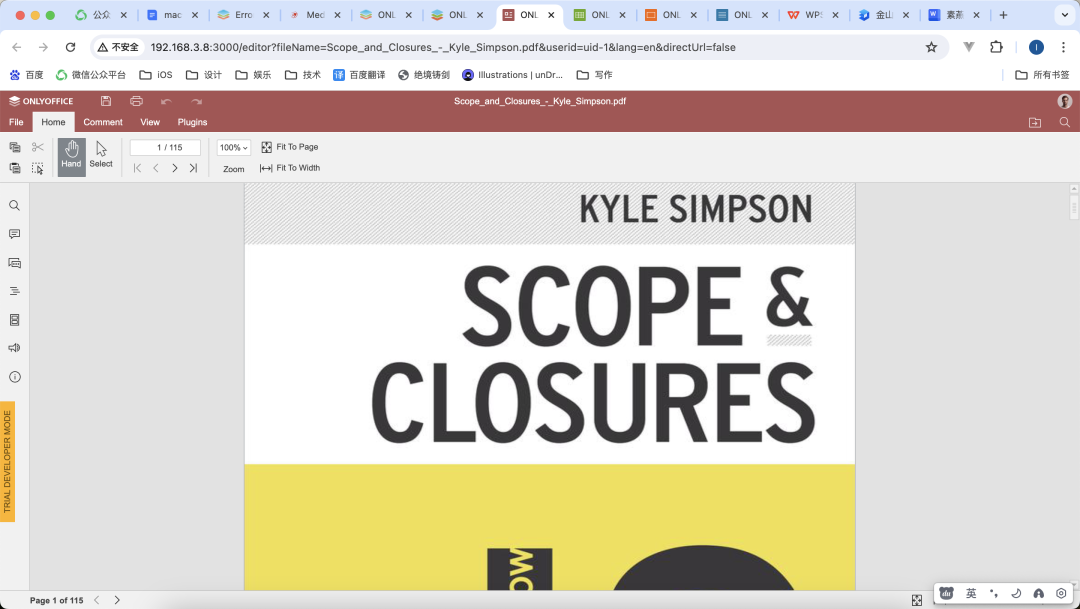This screenshot has height=609, width=1080.
Task: Click the search magnifier in the header
Action: point(1064,122)
